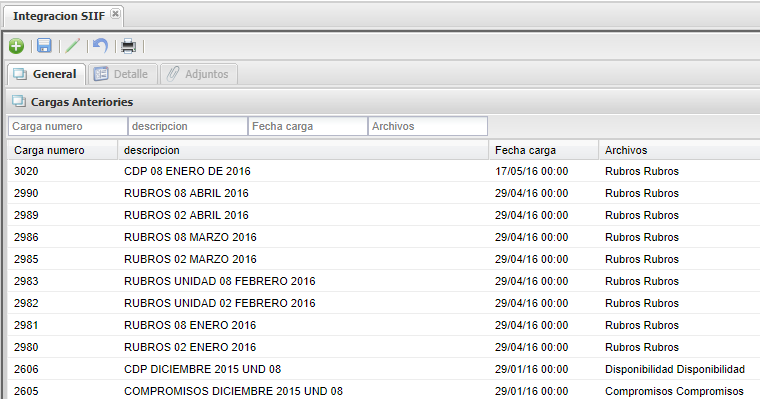Click the green pencil edit icon
The width and height of the screenshot is (760, 399).
click(x=72, y=46)
